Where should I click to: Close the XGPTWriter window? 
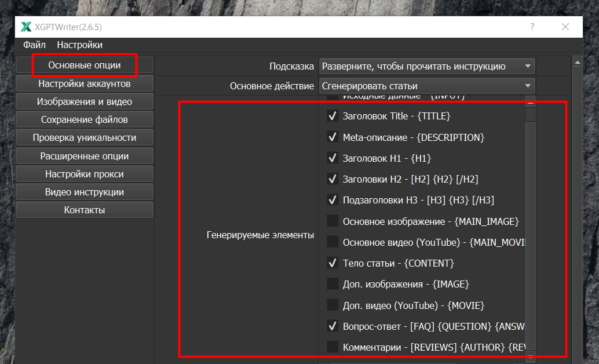click(x=565, y=27)
